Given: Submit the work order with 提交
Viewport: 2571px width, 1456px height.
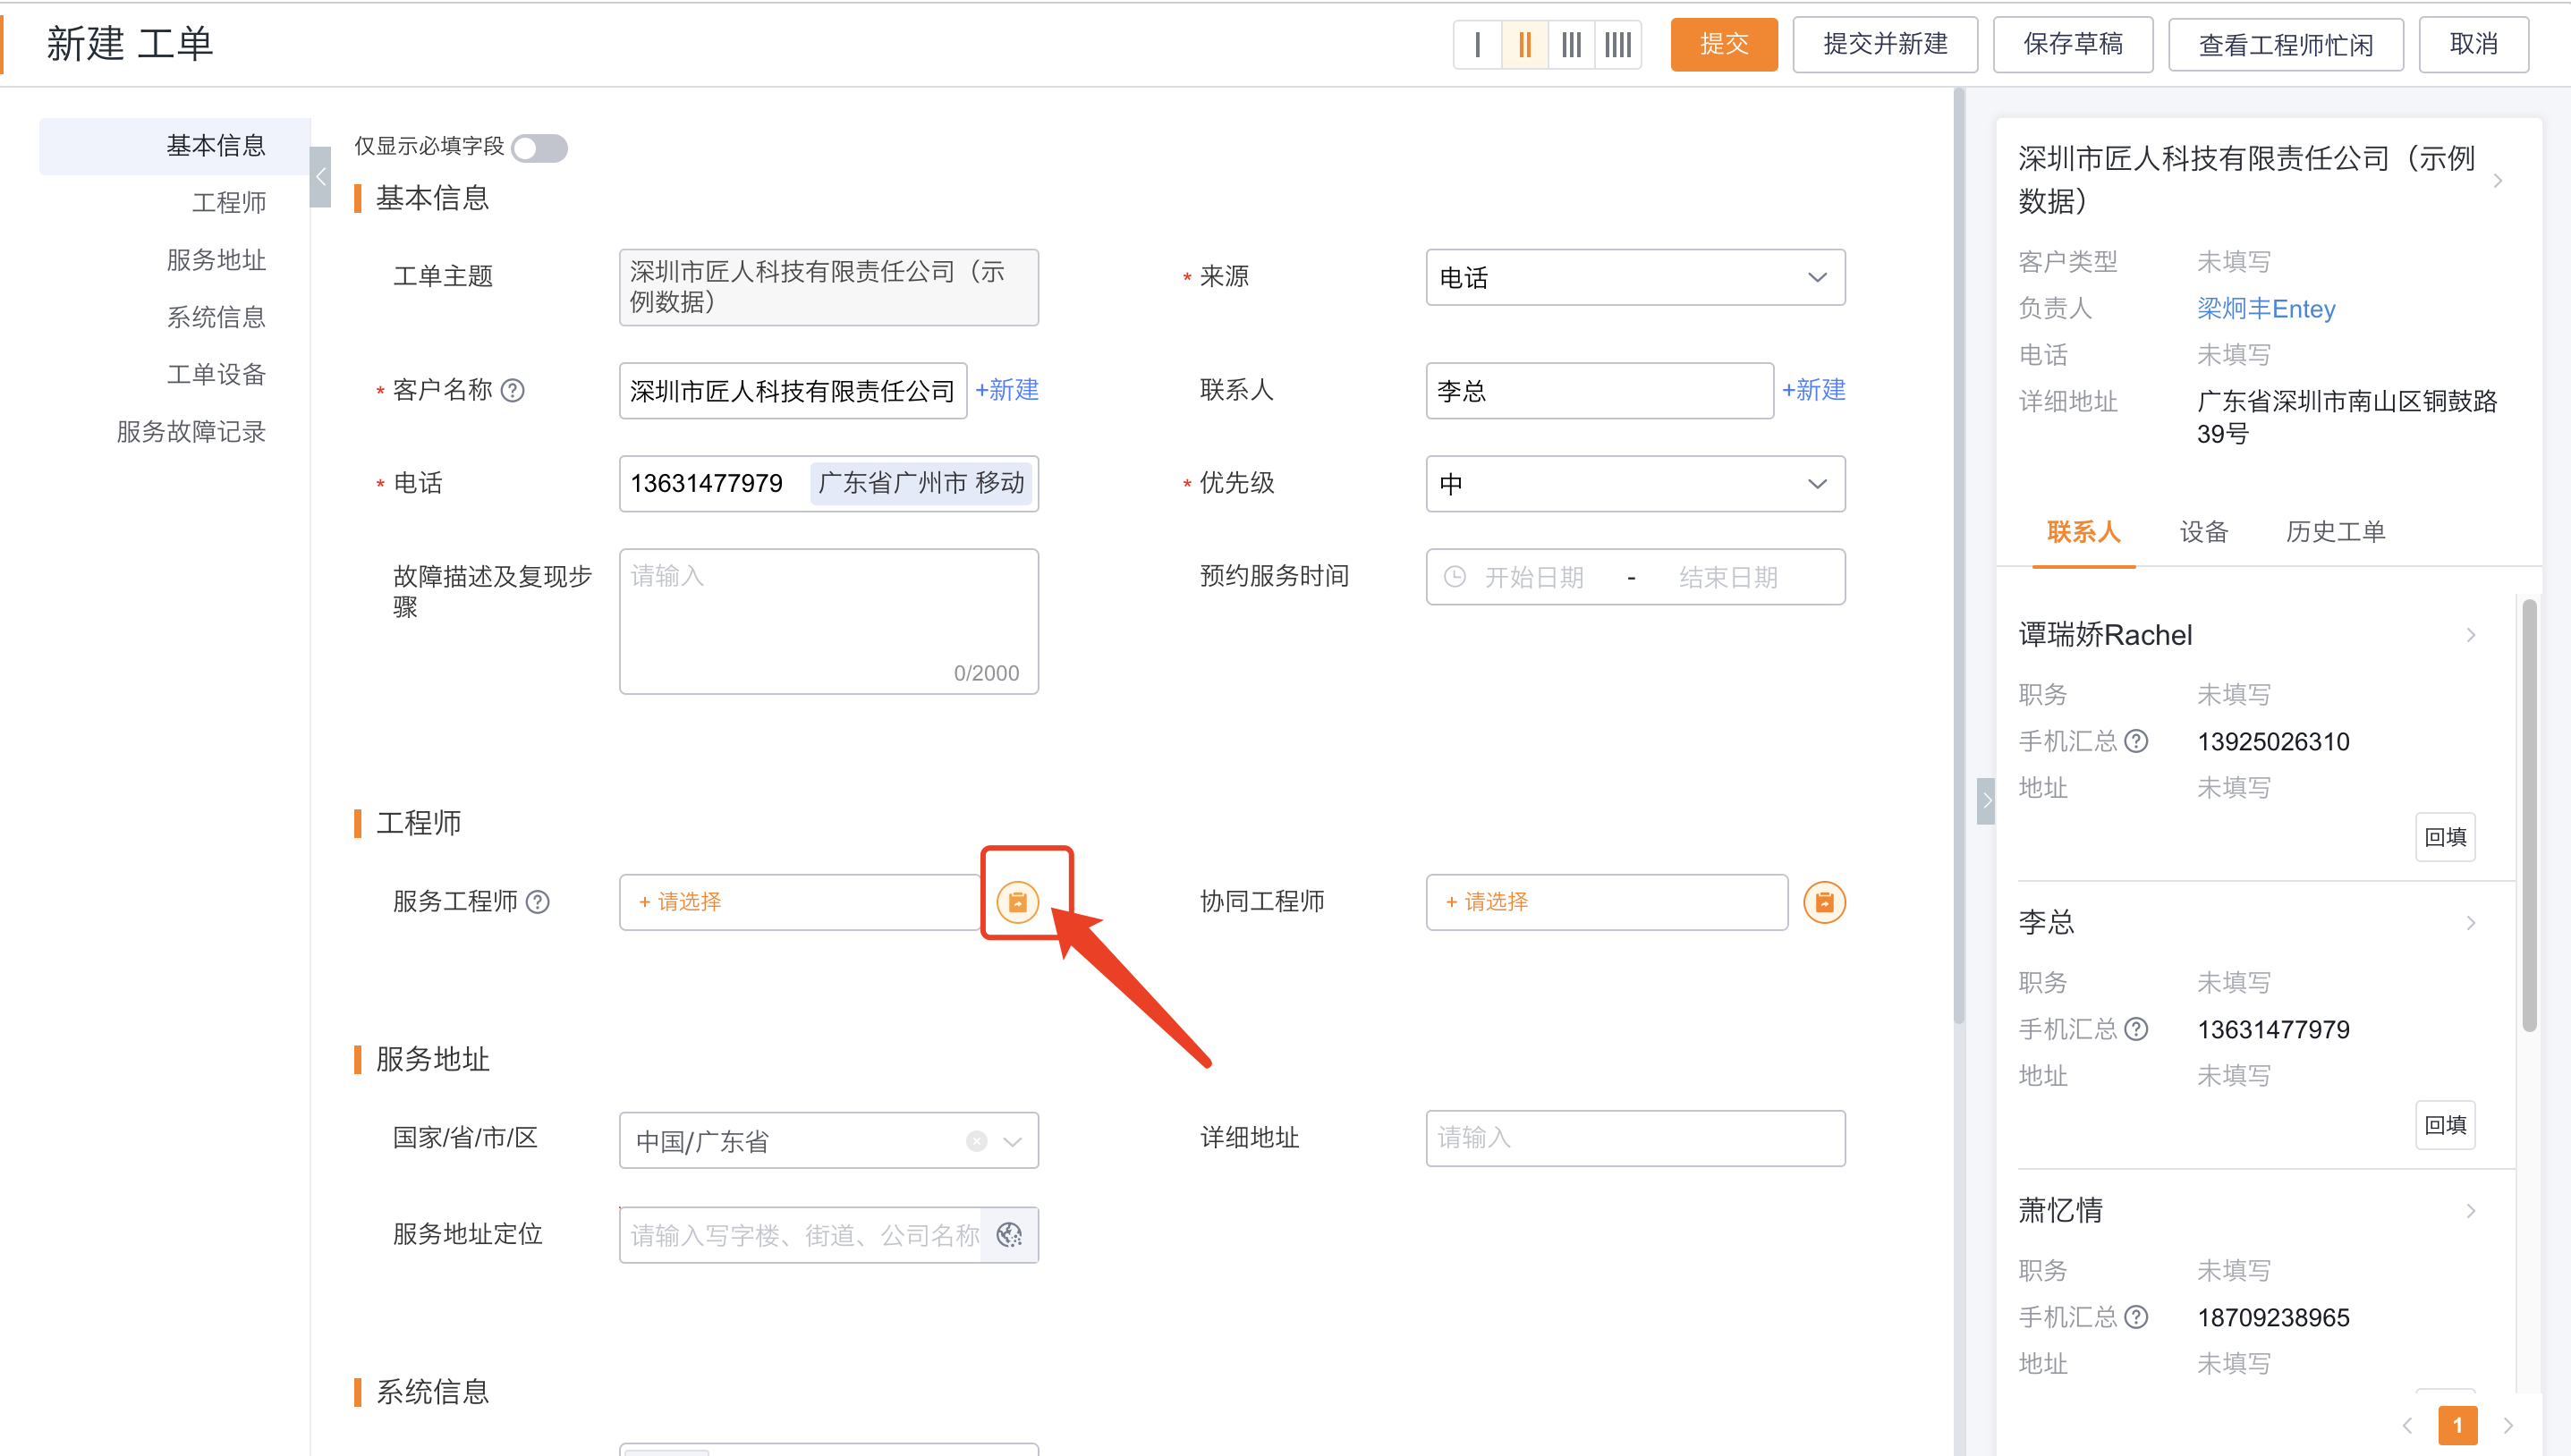Looking at the screenshot, I should (x=1723, y=44).
